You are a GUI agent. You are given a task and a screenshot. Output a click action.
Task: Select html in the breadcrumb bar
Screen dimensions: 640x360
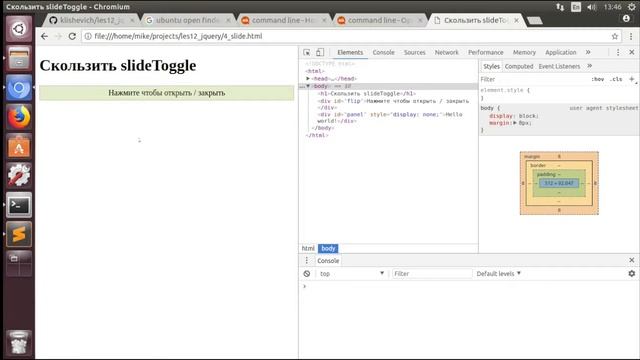tap(308, 248)
